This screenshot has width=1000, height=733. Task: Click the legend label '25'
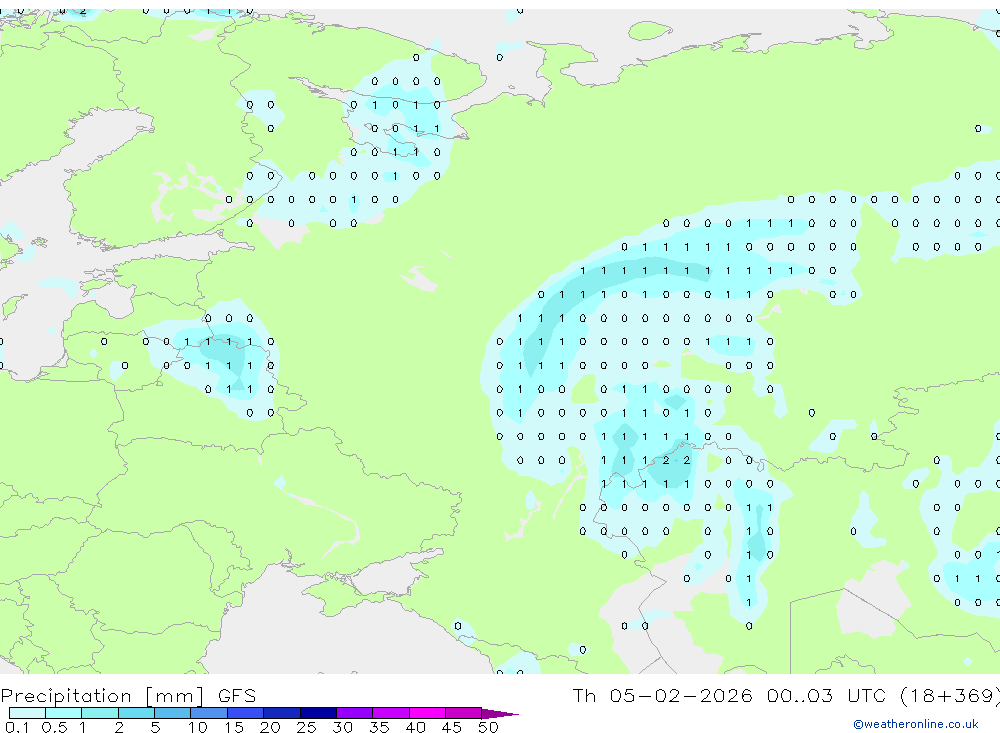click(x=306, y=727)
